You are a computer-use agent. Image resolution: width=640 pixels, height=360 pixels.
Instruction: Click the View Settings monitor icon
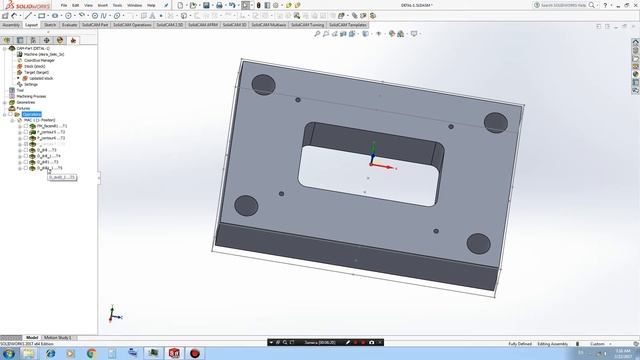coord(414,34)
